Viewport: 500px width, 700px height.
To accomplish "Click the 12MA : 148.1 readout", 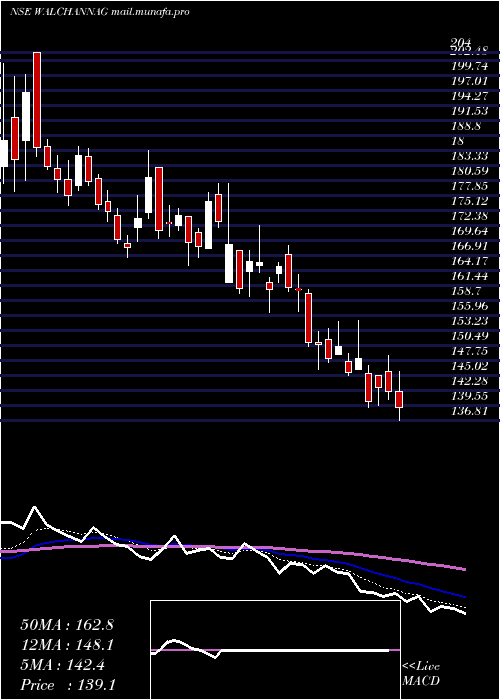I will [x=67, y=645].
